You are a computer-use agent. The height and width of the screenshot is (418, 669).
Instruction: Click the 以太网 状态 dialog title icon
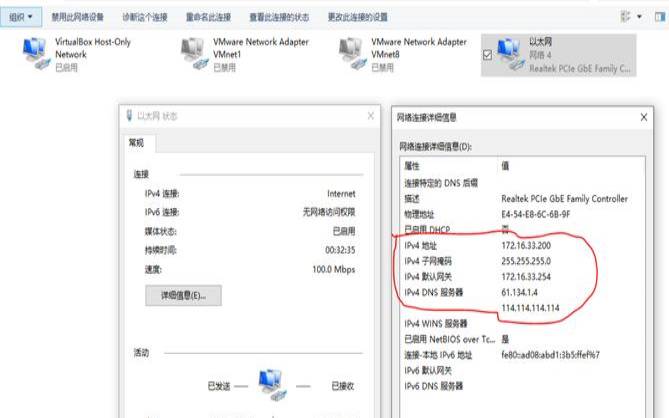click(x=129, y=116)
